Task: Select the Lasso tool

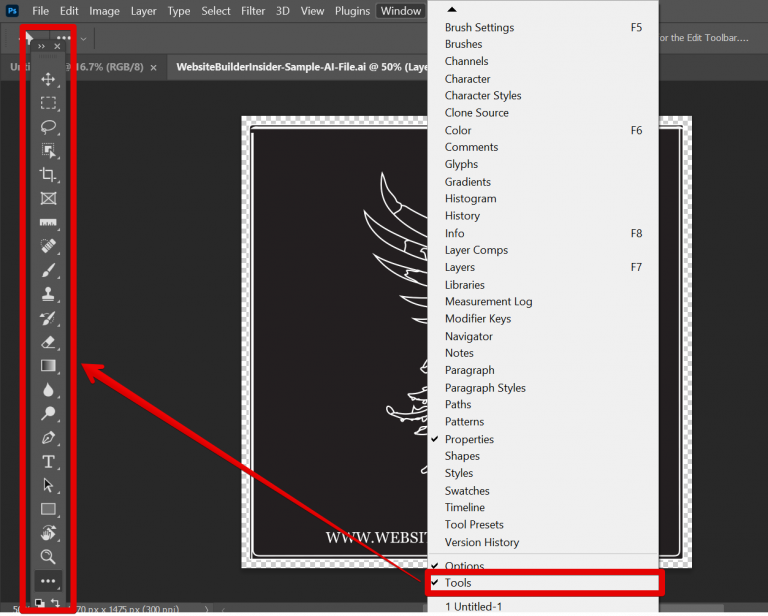Action: pyautogui.click(x=48, y=127)
